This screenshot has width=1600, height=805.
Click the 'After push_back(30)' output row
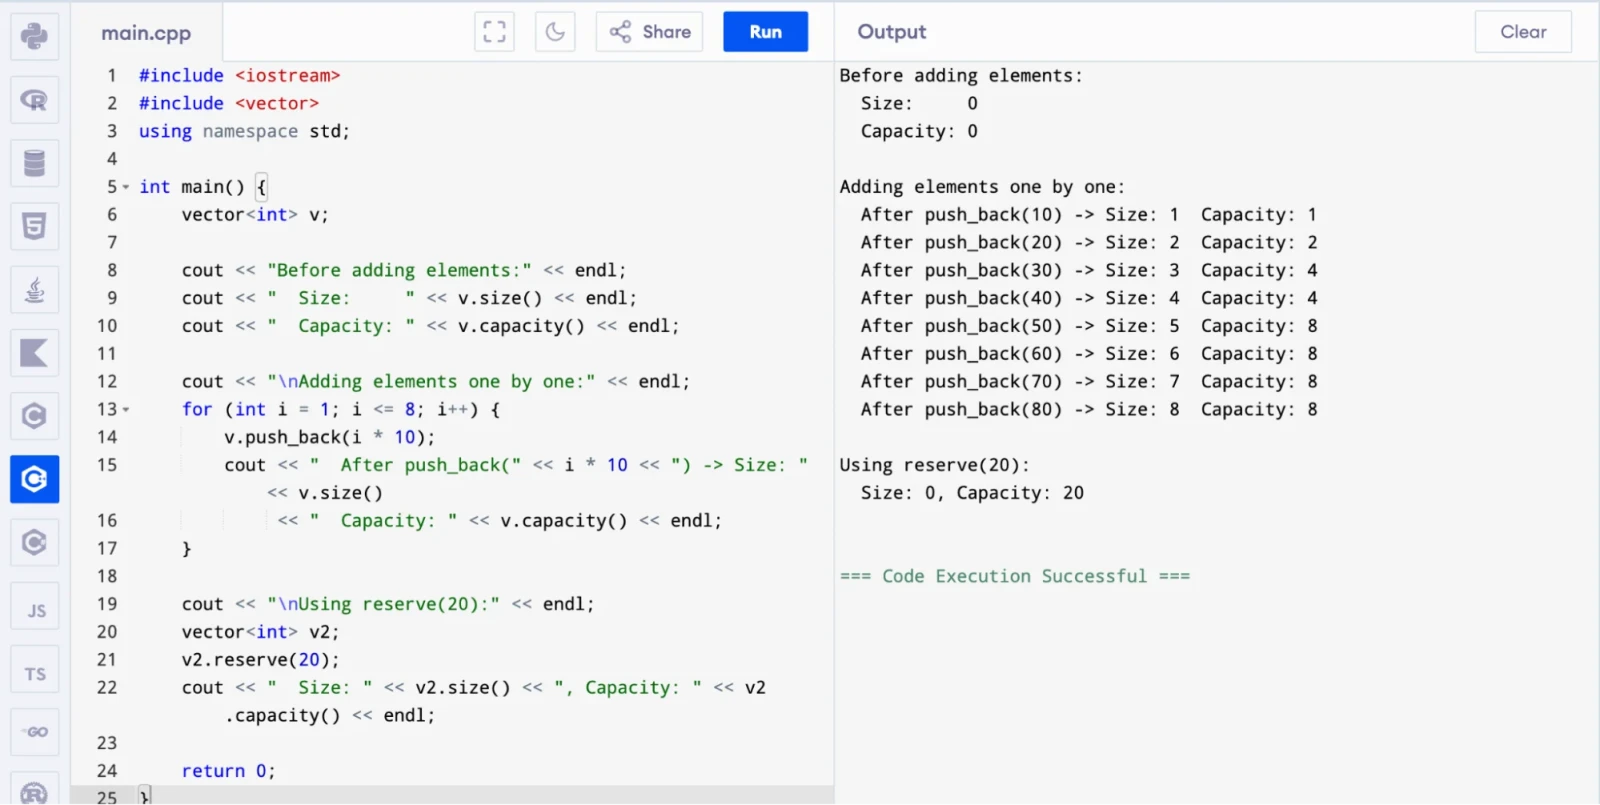[1089, 271]
